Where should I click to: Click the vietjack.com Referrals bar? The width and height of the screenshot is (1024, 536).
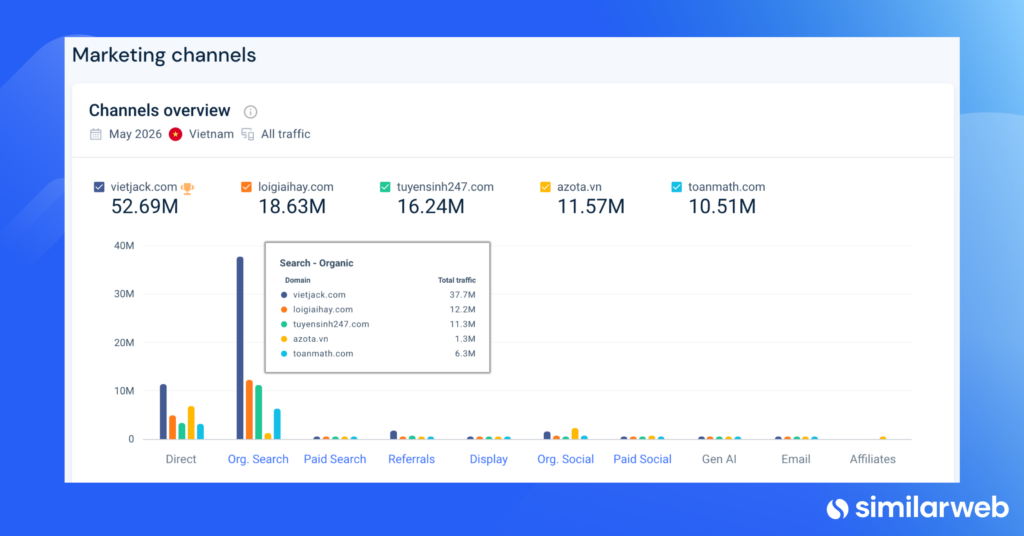click(x=394, y=435)
